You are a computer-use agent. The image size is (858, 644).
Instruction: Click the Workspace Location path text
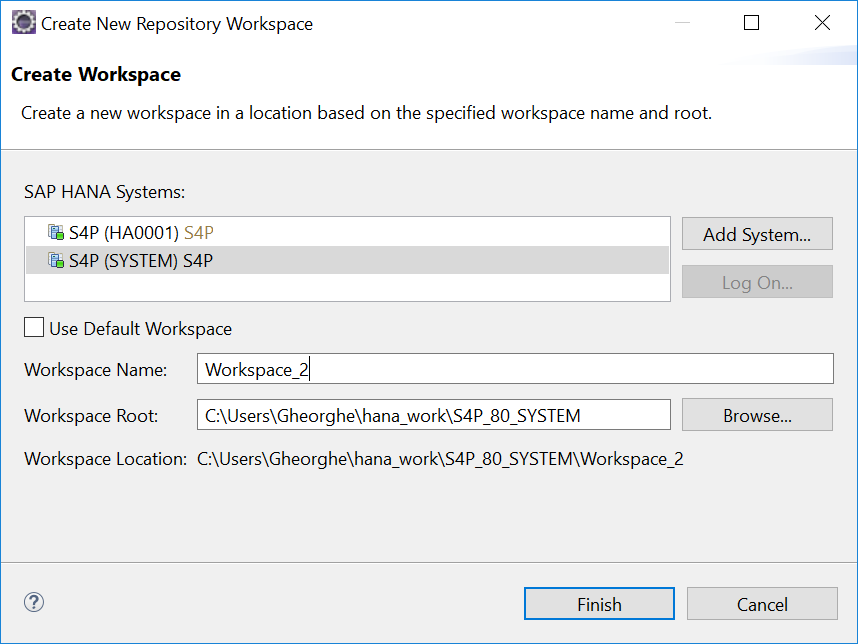pos(440,459)
